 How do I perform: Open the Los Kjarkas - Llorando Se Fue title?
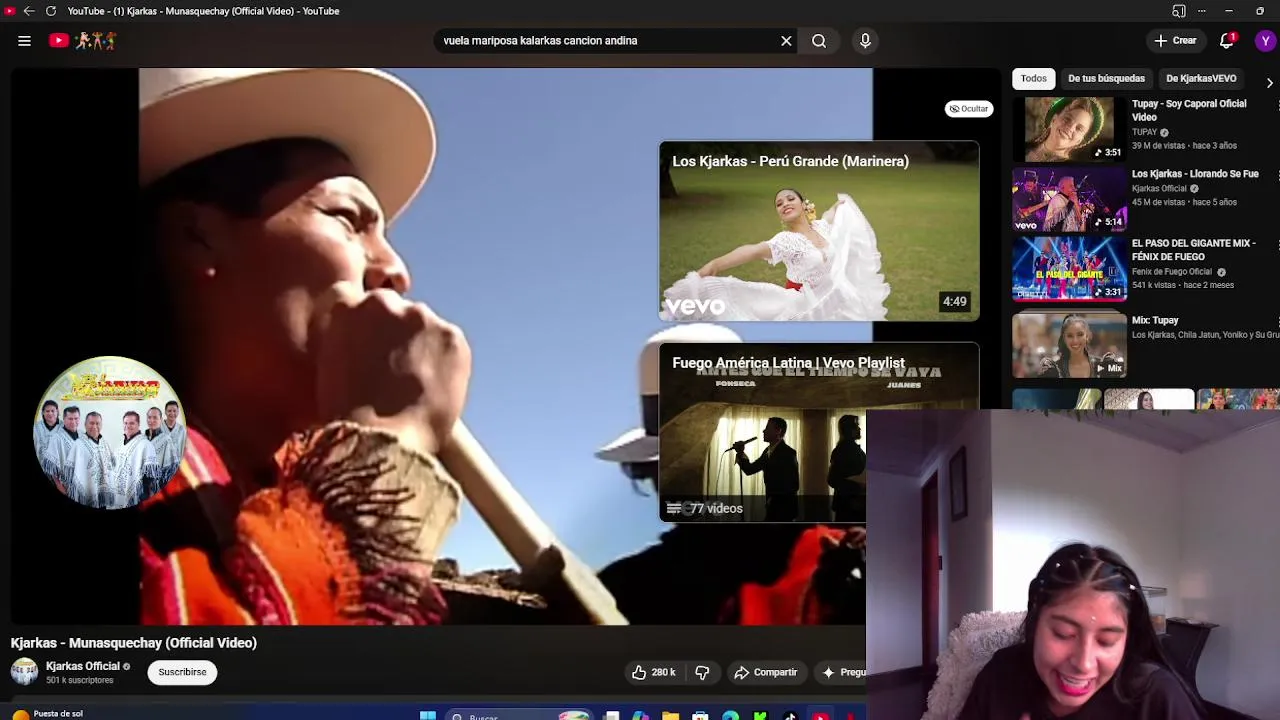[x=1195, y=174]
